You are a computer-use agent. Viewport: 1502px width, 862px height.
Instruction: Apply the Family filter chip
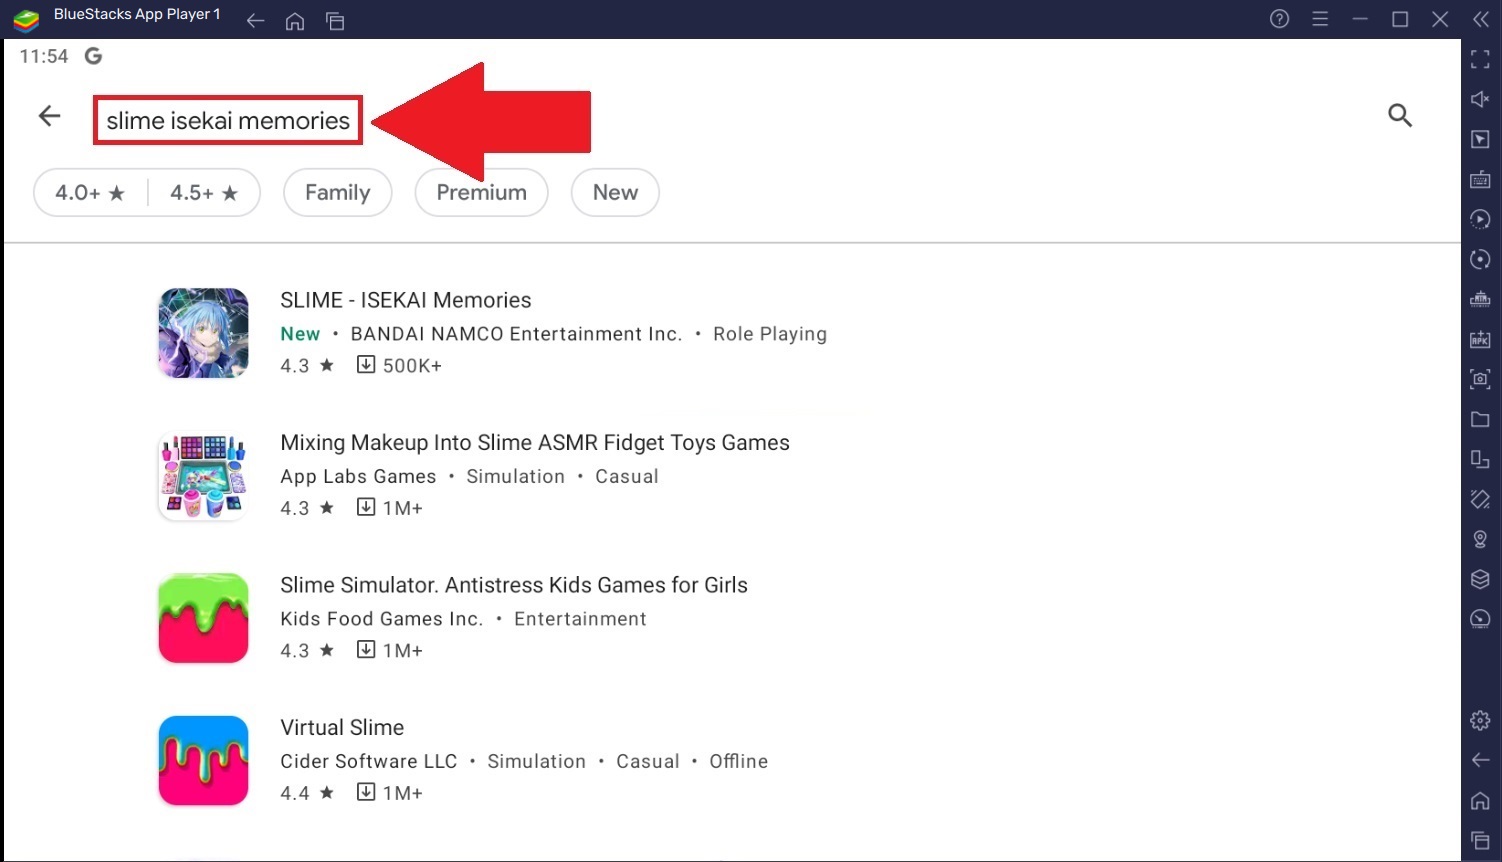click(338, 193)
